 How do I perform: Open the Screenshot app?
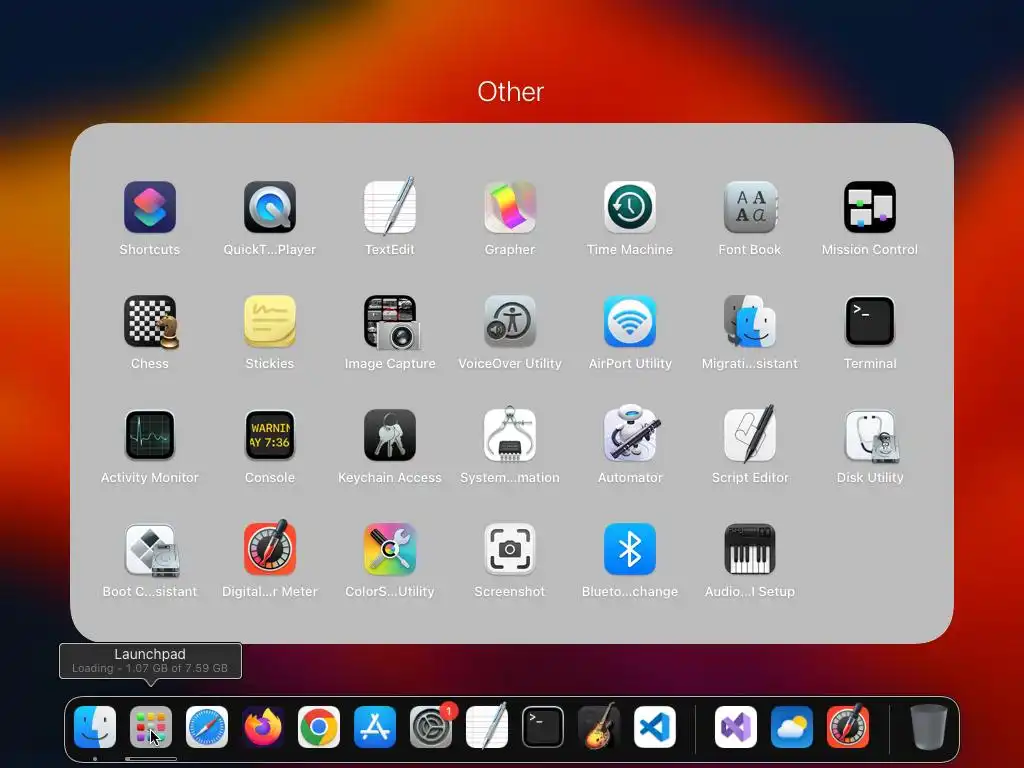510,549
